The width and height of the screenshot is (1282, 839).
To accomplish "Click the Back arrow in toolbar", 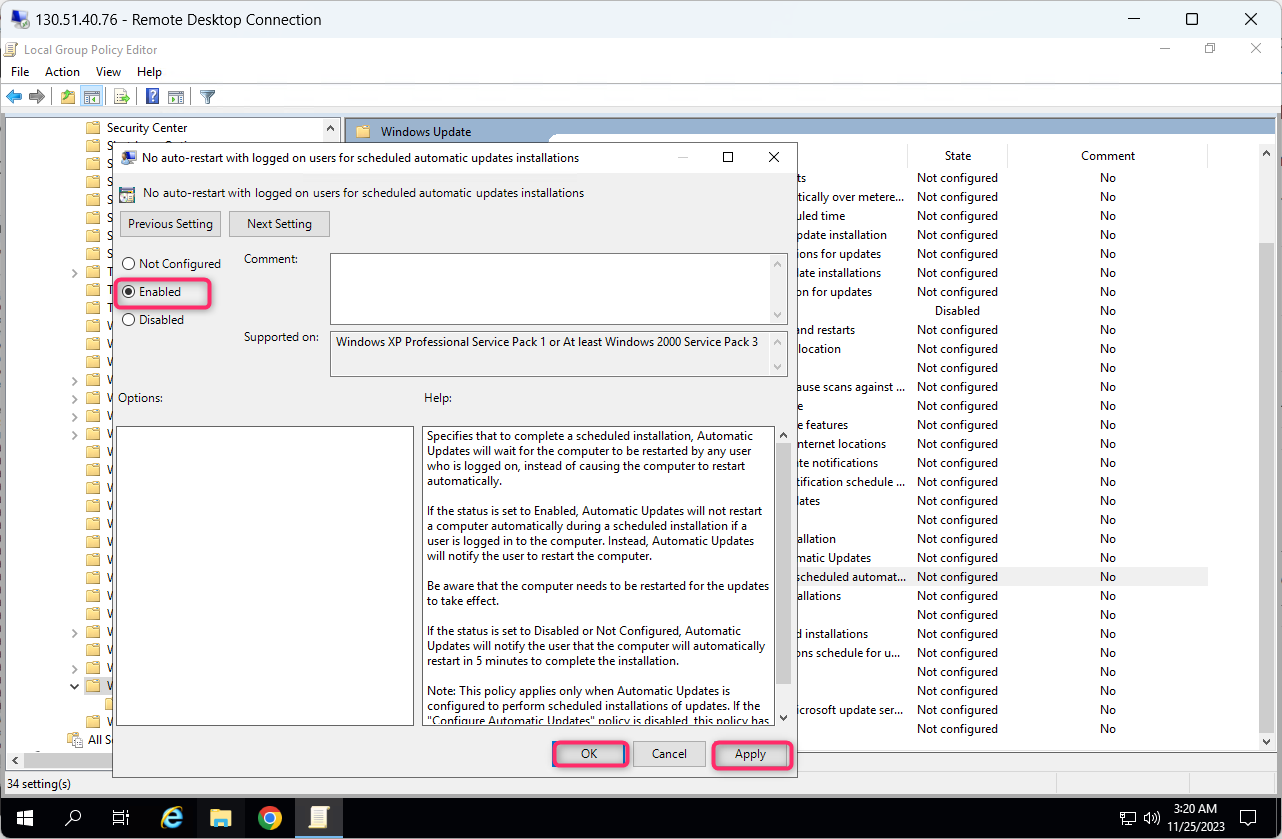I will coord(14,97).
